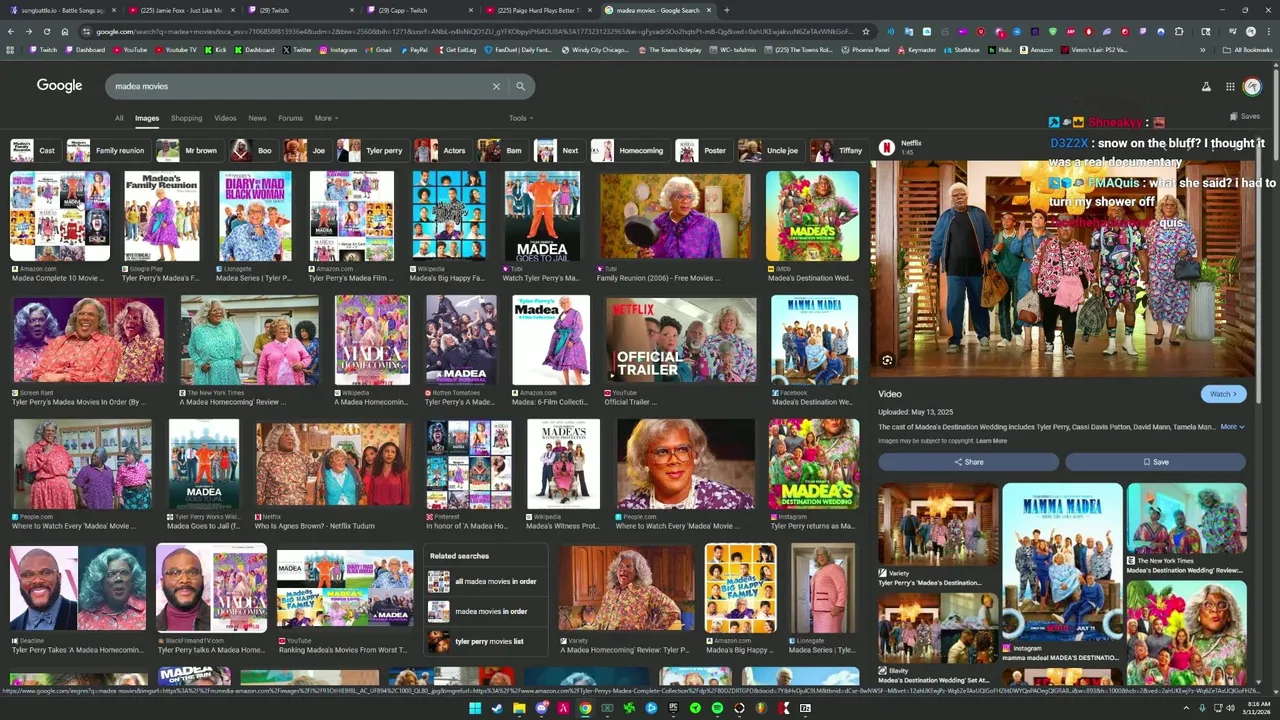This screenshot has width=1280, height=720.
Task: Open the PayPal bookmark
Action: tap(413, 49)
